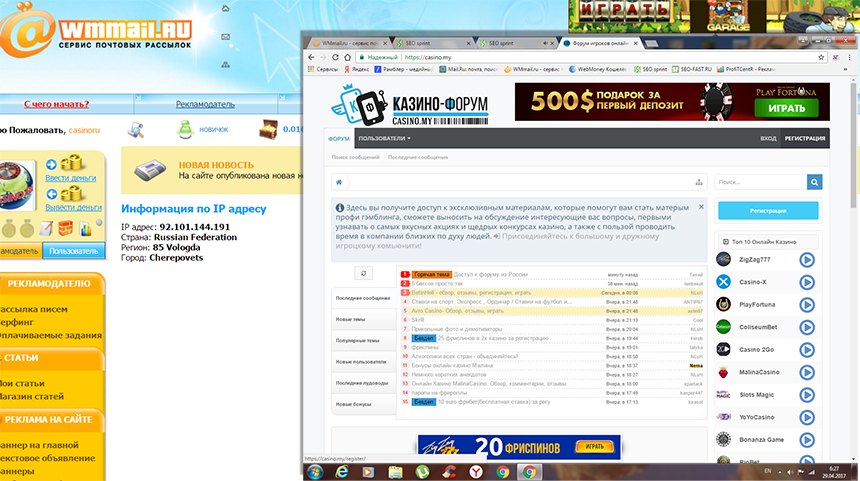860x481 pixels.
Task: Bookmark this page with the star icon
Action: click(x=821, y=57)
